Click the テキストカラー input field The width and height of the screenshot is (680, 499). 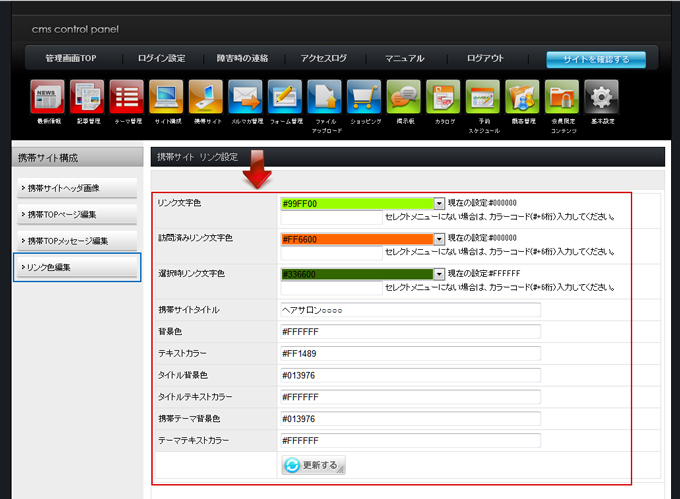(x=410, y=354)
